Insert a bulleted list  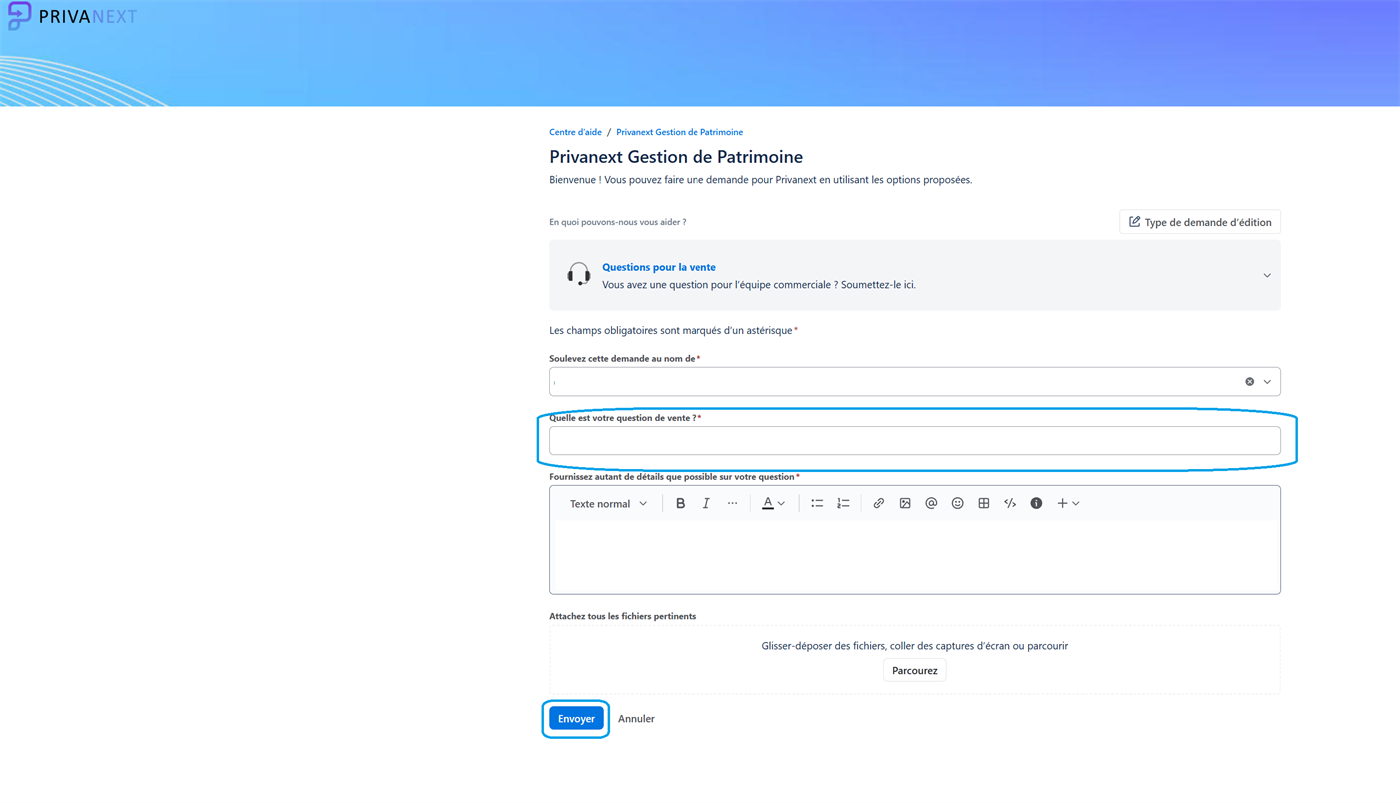[x=817, y=504]
